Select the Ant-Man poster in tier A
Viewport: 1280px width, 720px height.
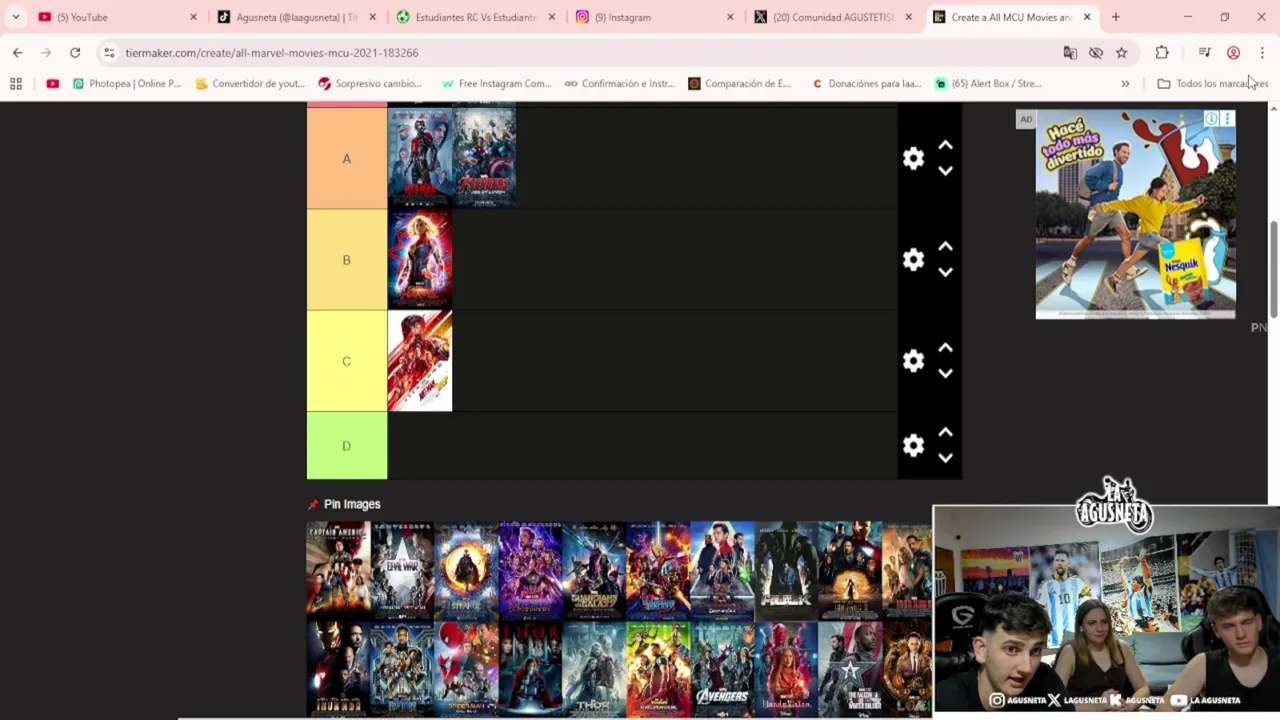(419, 158)
